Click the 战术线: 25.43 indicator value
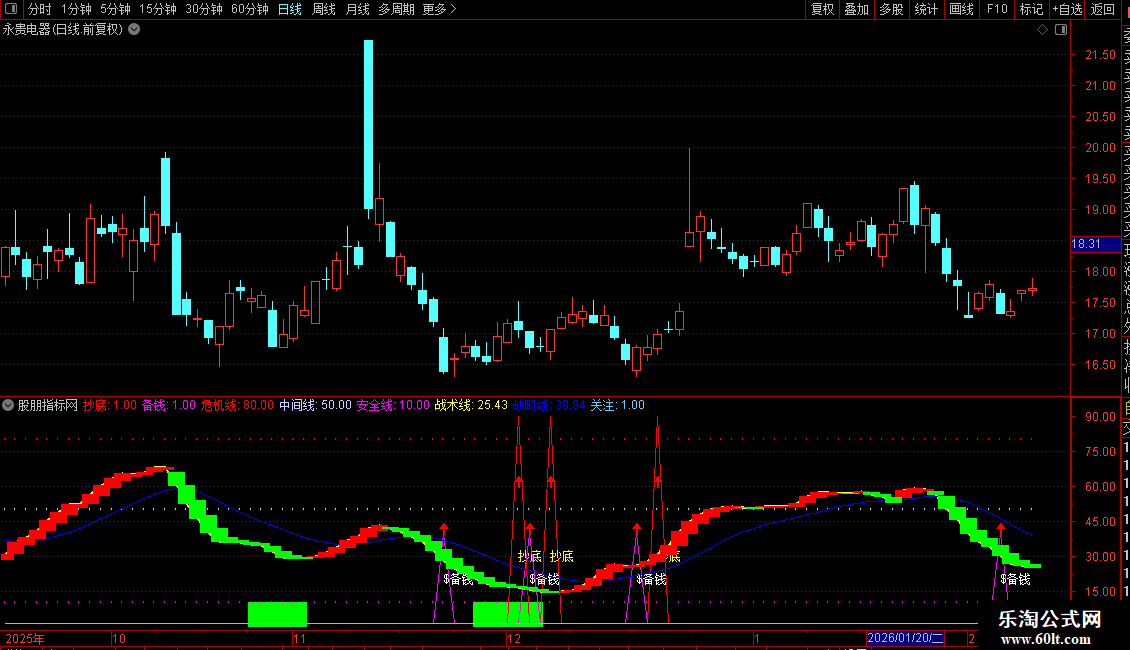 (x=471, y=405)
